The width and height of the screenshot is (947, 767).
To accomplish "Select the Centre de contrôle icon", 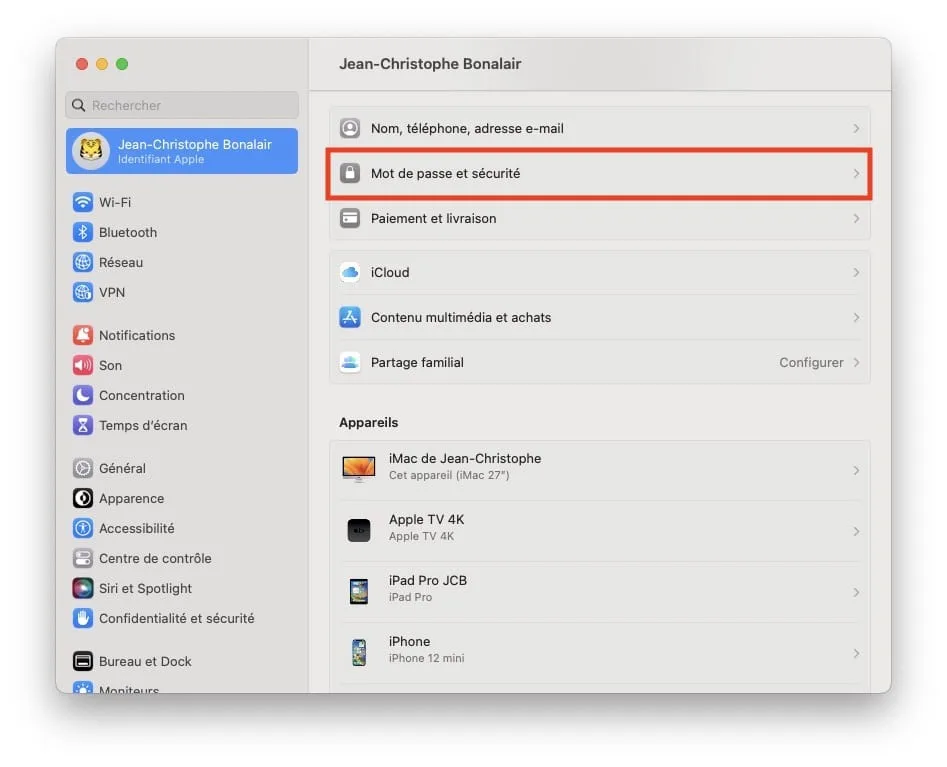I will 83,558.
